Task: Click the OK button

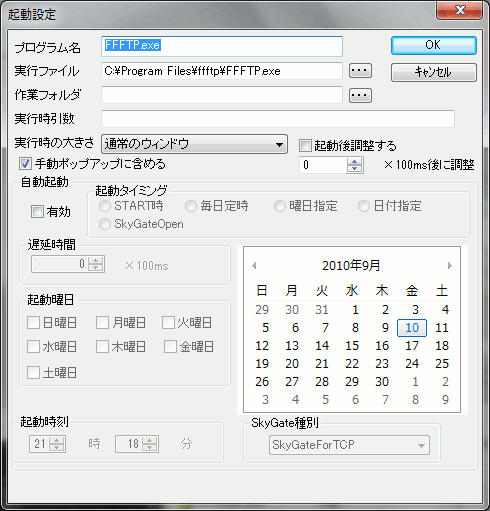Action: pos(433,45)
